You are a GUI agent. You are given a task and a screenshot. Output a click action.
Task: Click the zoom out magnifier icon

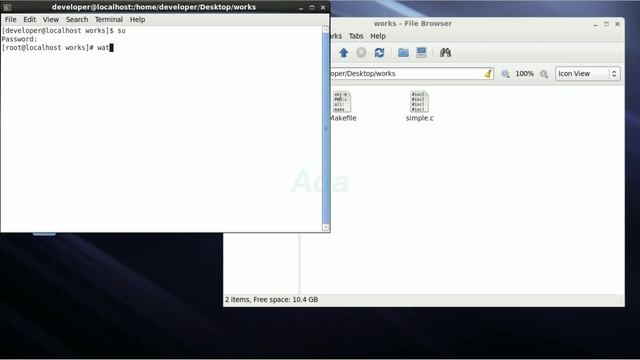[505, 74]
